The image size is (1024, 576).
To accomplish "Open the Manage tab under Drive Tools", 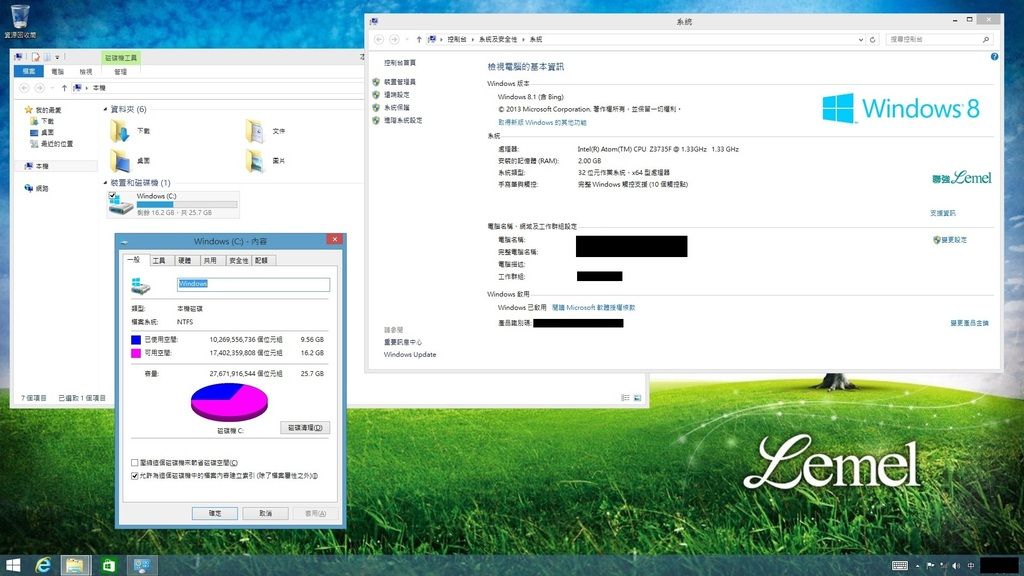I will [121, 71].
